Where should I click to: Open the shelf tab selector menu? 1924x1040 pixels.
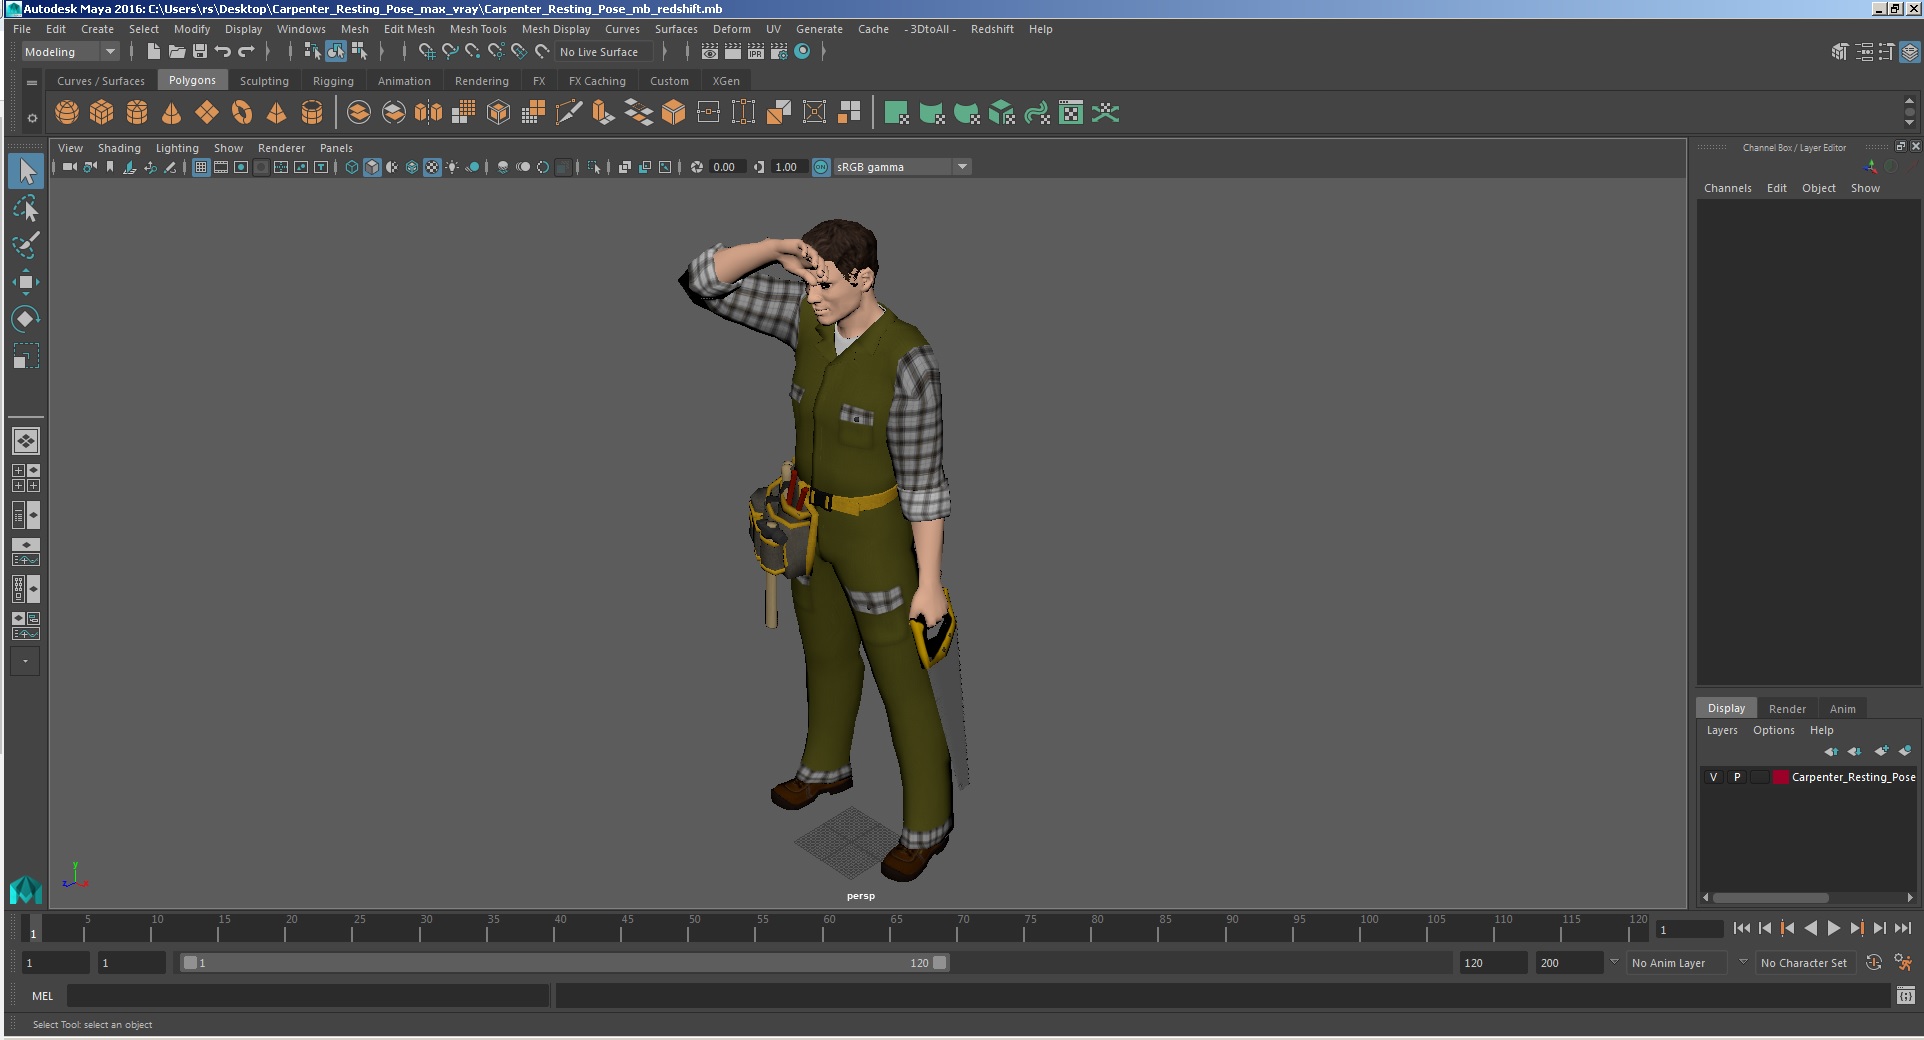(x=32, y=82)
